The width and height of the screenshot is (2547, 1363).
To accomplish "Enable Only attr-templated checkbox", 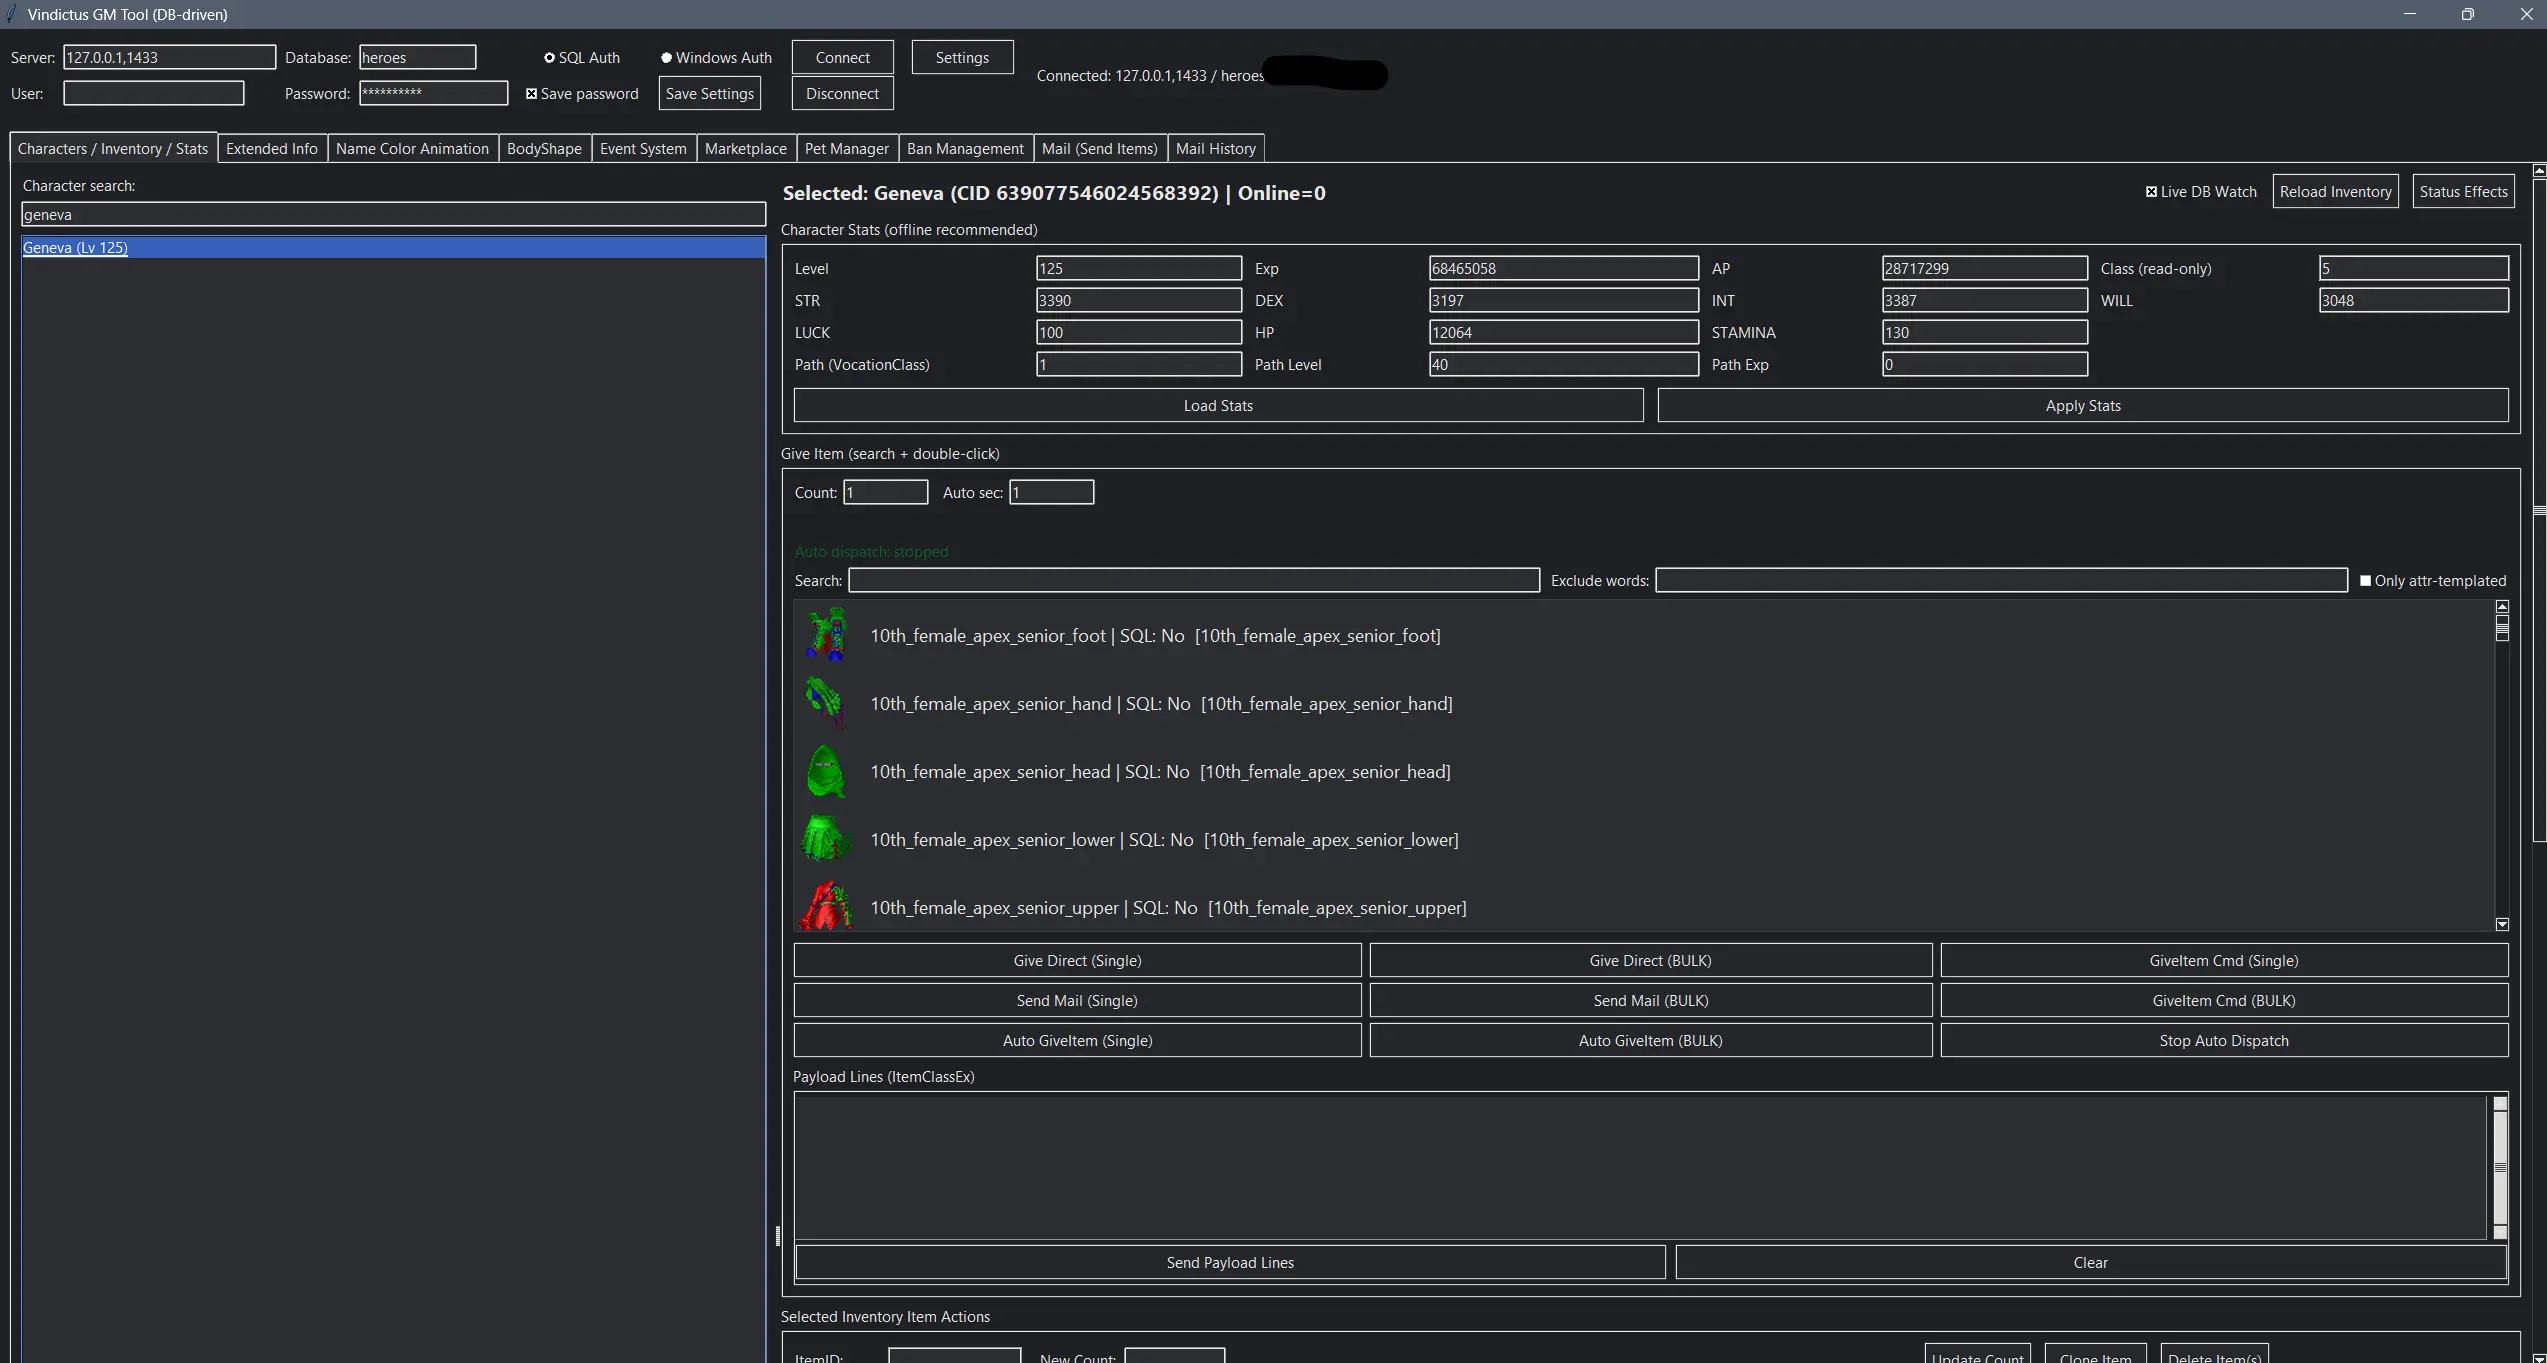I will click(2365, 581).
